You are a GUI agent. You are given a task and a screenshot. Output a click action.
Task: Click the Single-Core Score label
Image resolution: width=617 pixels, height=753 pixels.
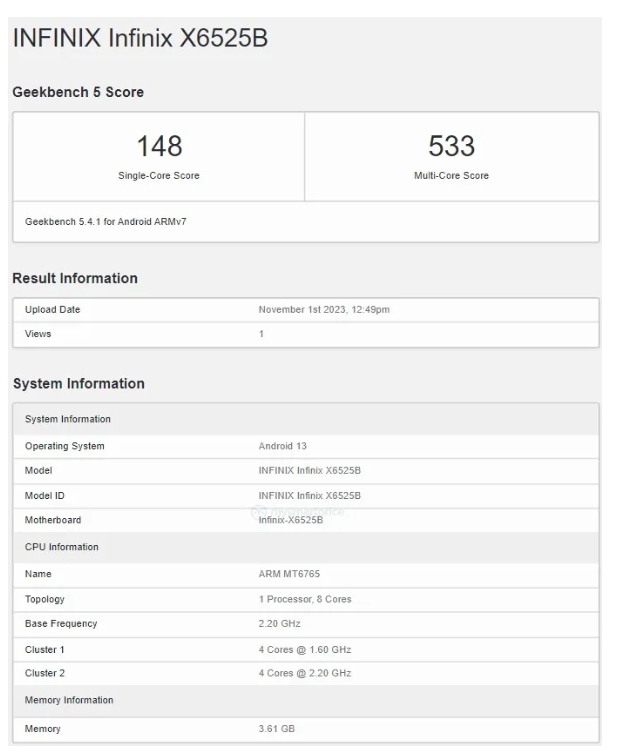click(159, 176)
